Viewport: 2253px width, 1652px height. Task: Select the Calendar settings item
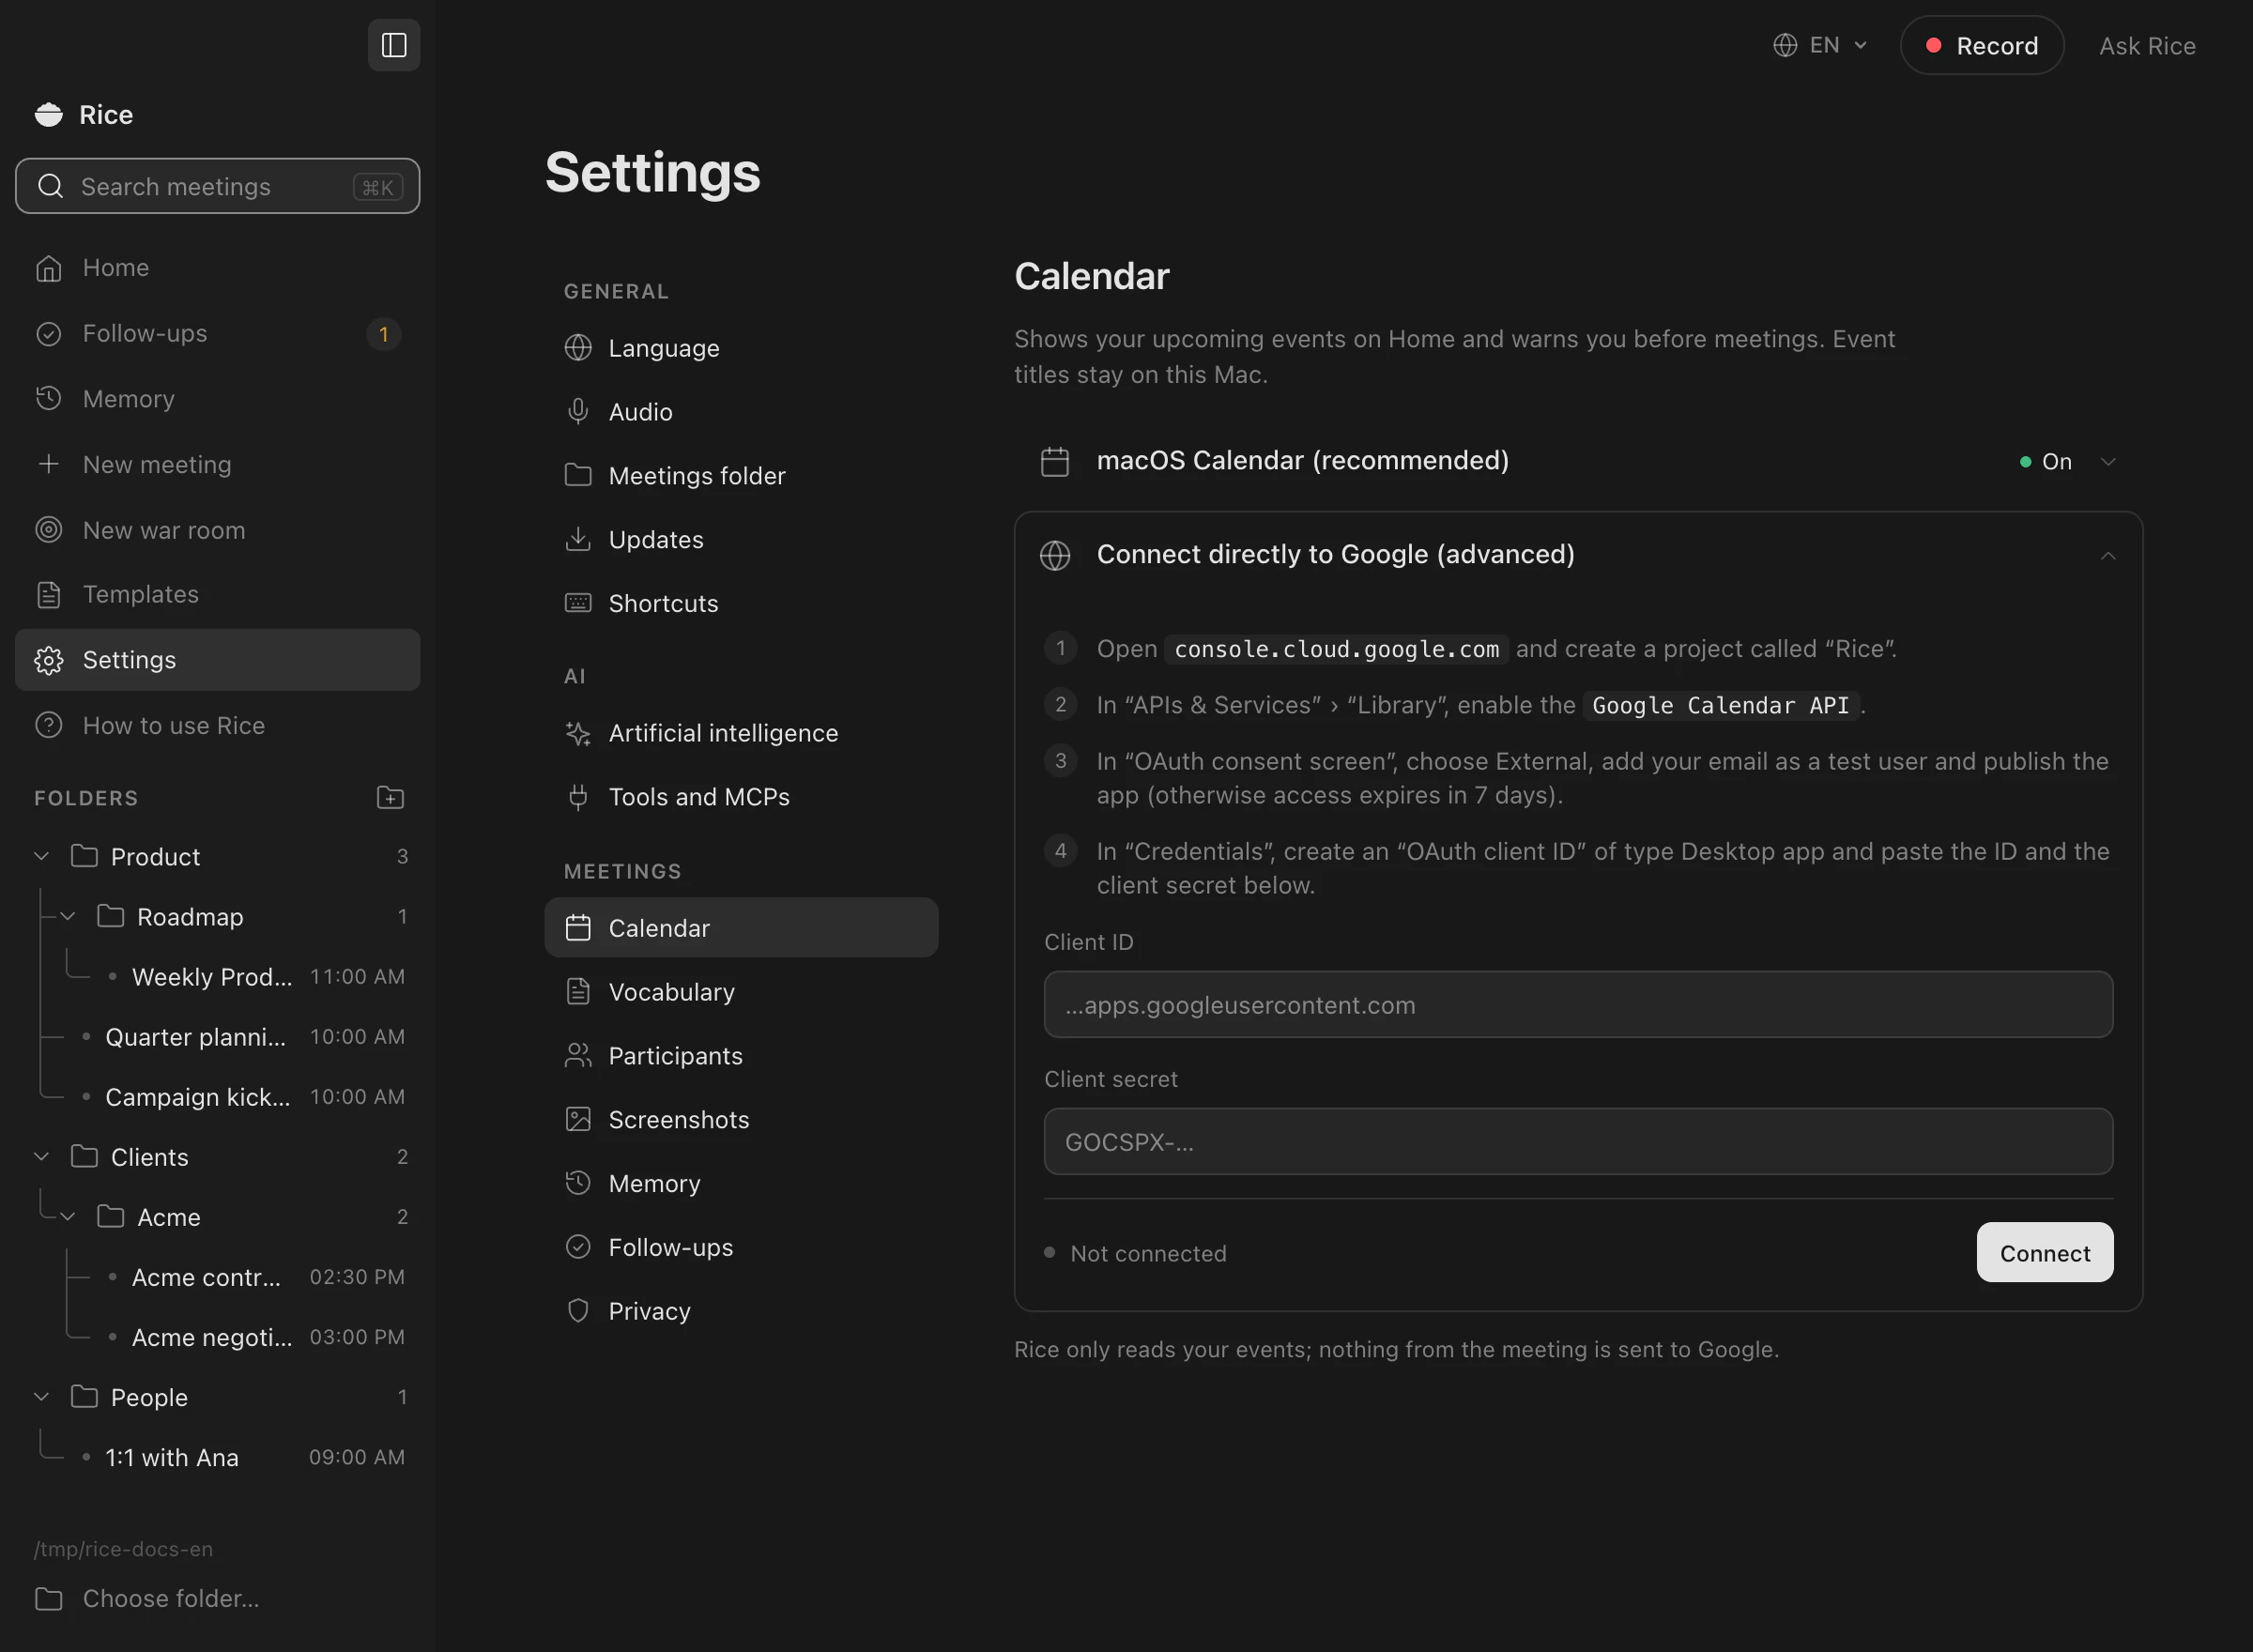741,927
